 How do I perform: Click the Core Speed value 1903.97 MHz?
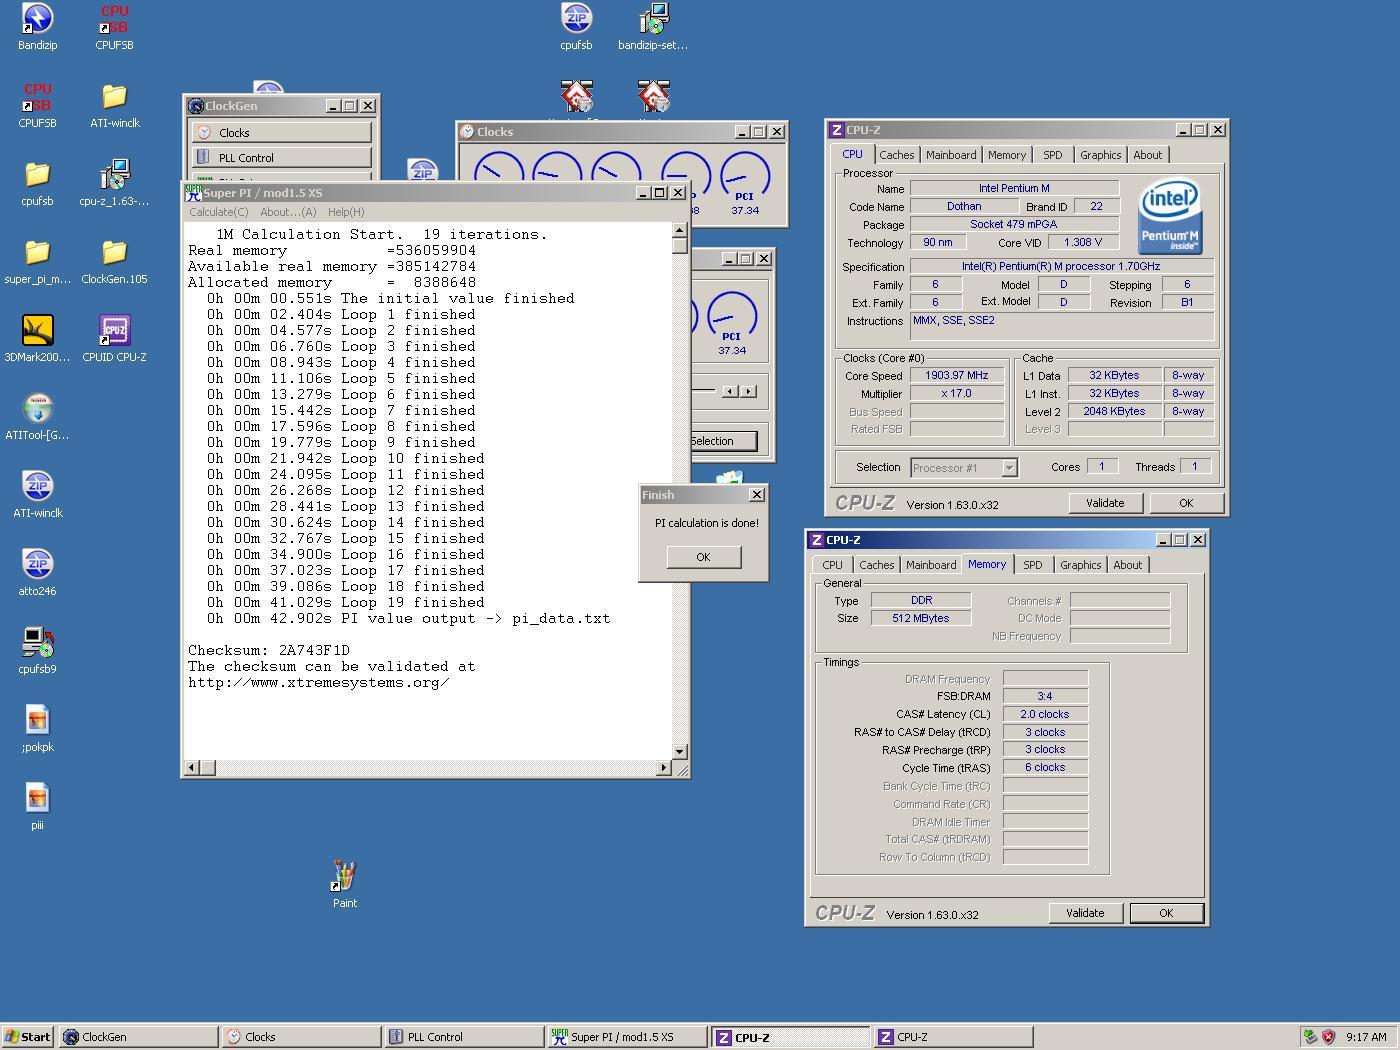pyautogui.click(x=957, y=375)
